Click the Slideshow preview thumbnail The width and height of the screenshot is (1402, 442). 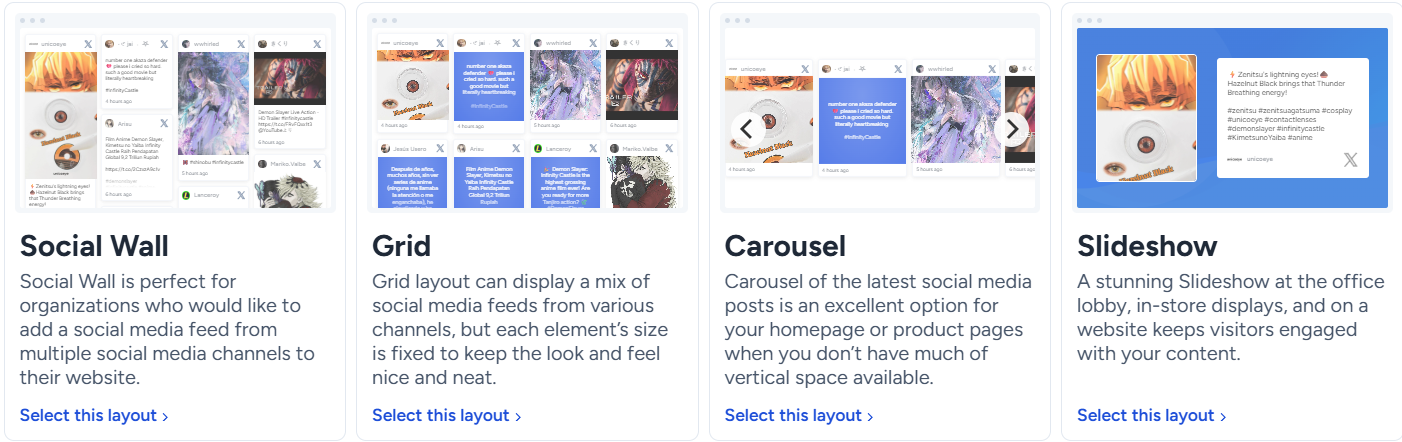[x=1232, y=113]
